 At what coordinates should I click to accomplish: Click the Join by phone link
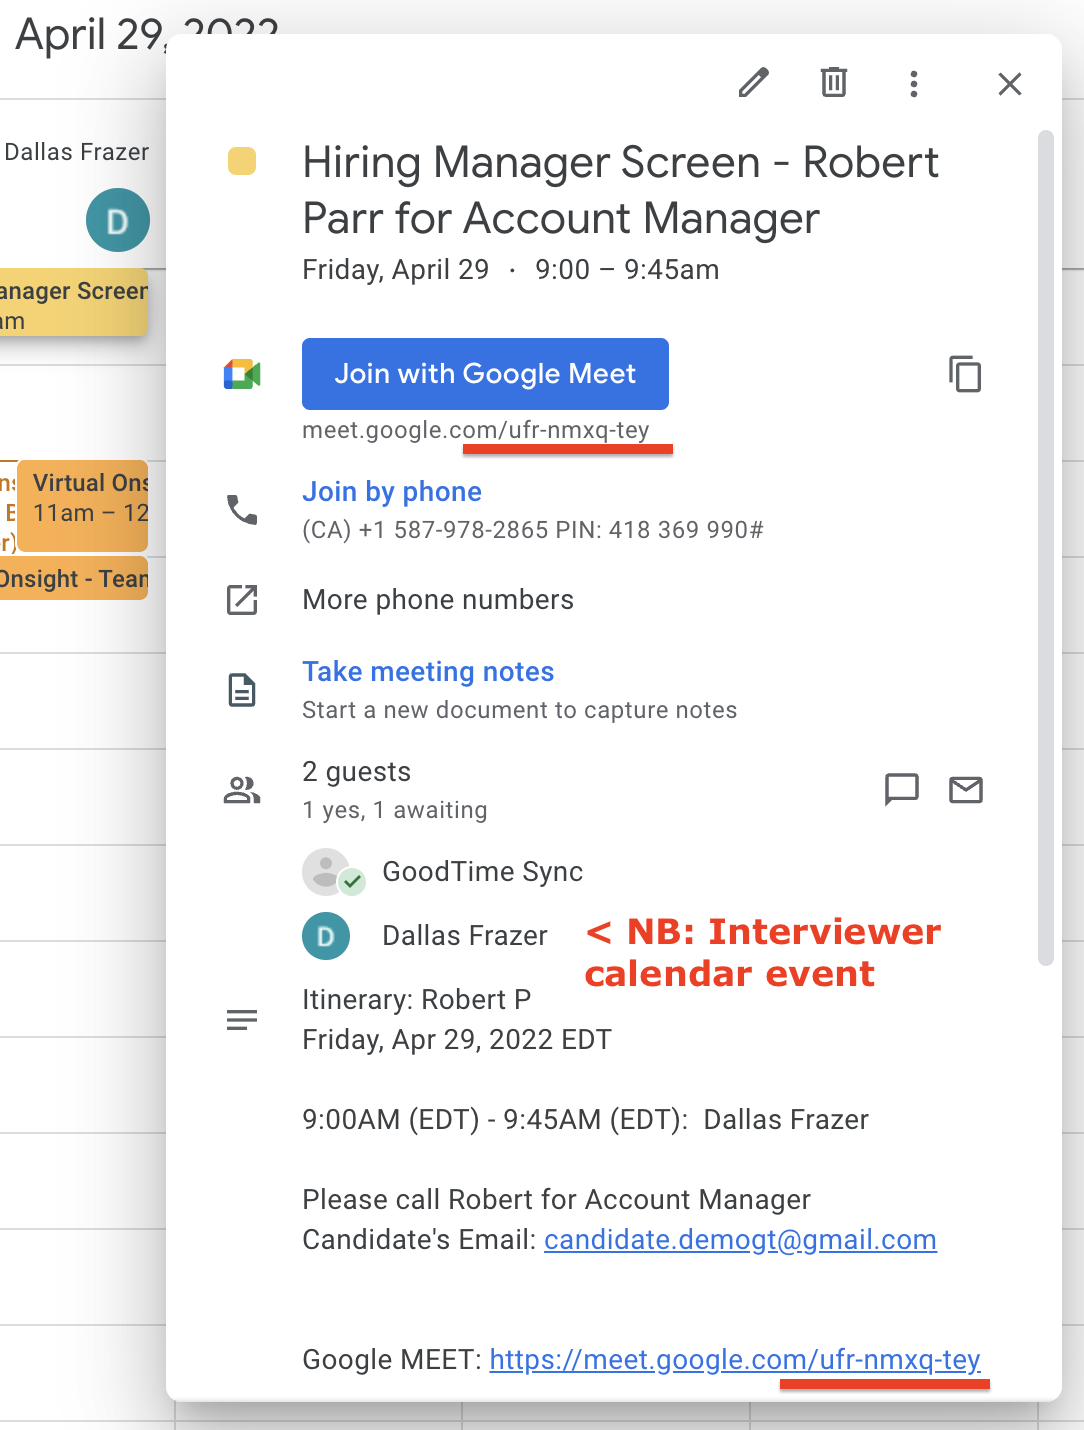pyautogui.click(x=392, y=492)
